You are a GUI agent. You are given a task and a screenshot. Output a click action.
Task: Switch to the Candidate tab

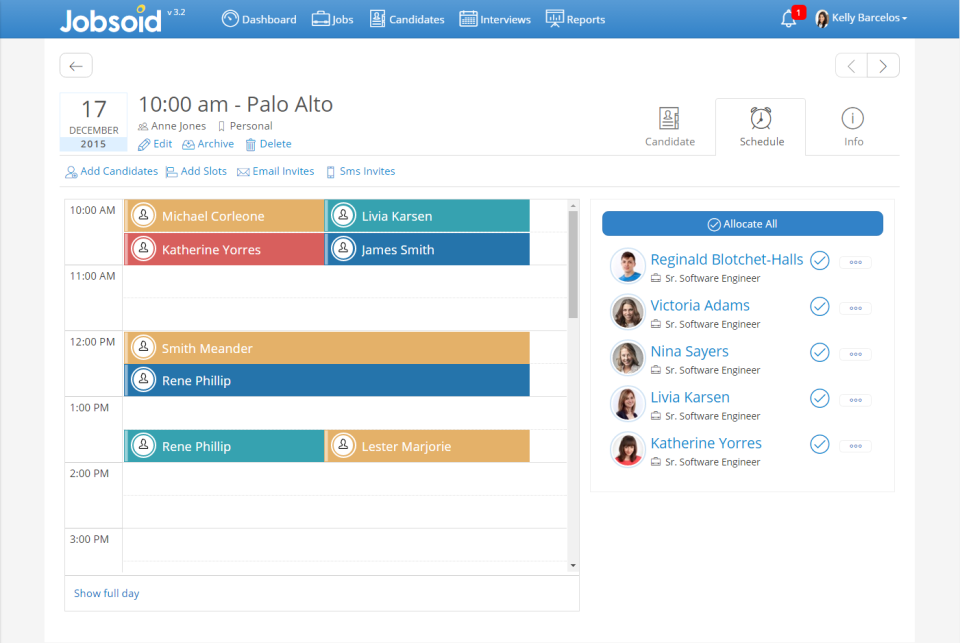(670, 127)
